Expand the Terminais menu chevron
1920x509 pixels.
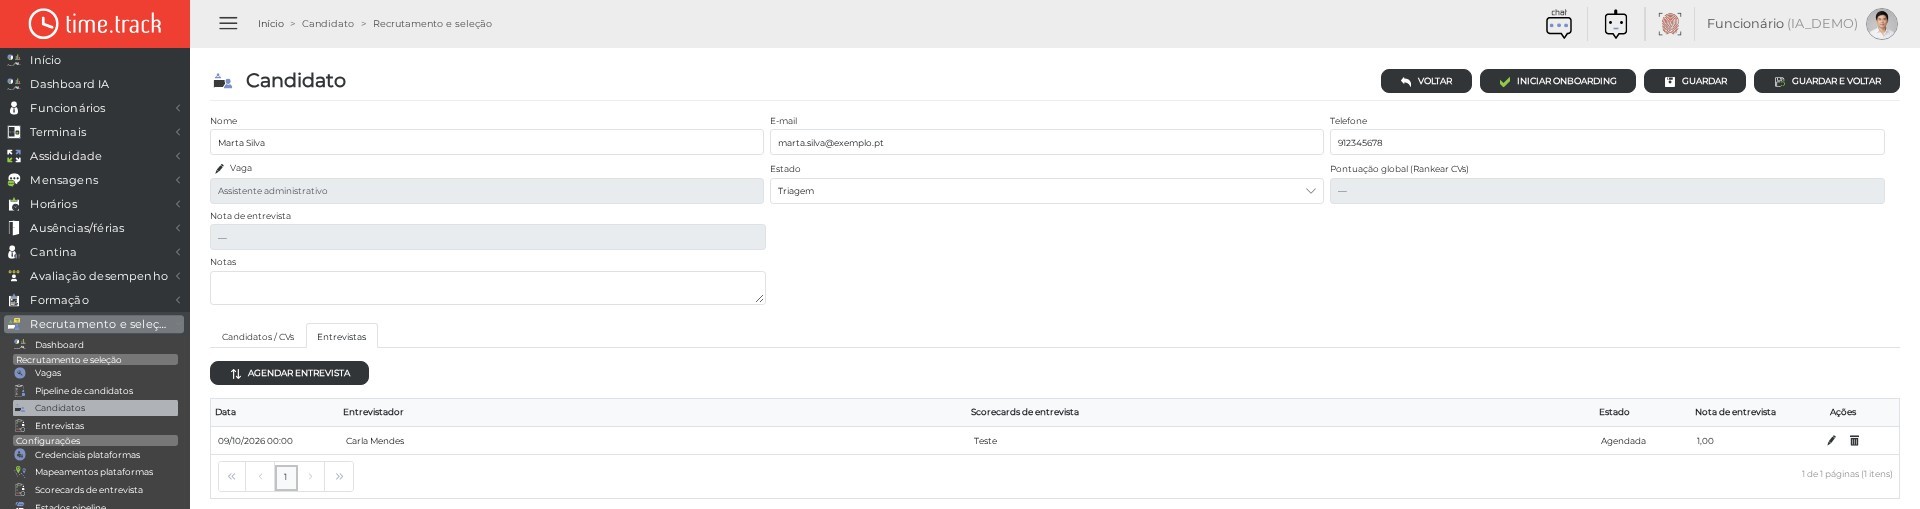click(178, 132)
